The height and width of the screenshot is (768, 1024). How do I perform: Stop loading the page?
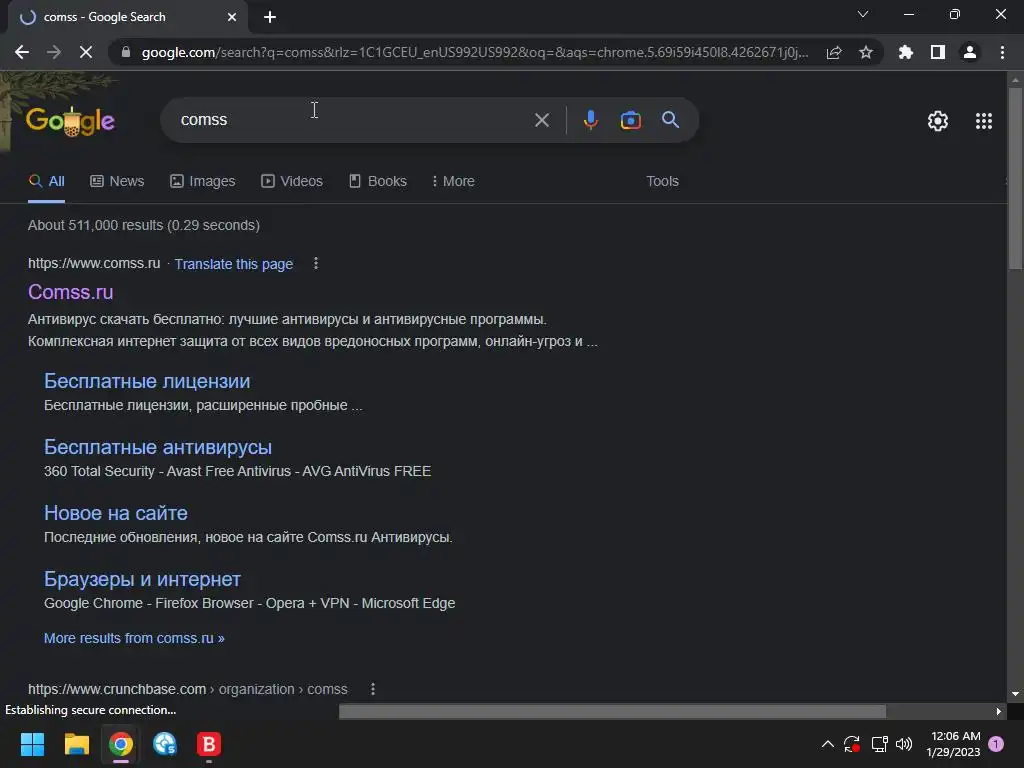tap(86, 52)
